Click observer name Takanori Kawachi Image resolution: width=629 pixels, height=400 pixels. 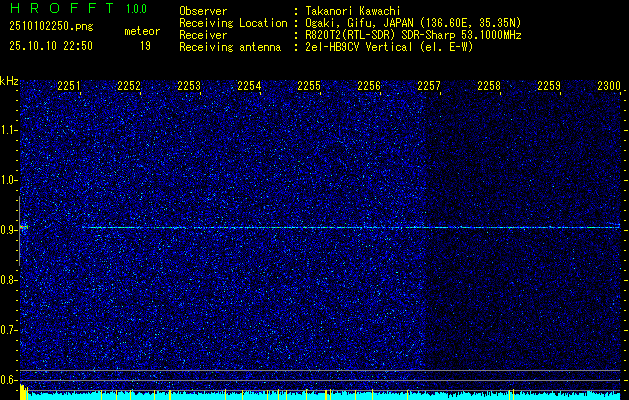tap(353, 11)
